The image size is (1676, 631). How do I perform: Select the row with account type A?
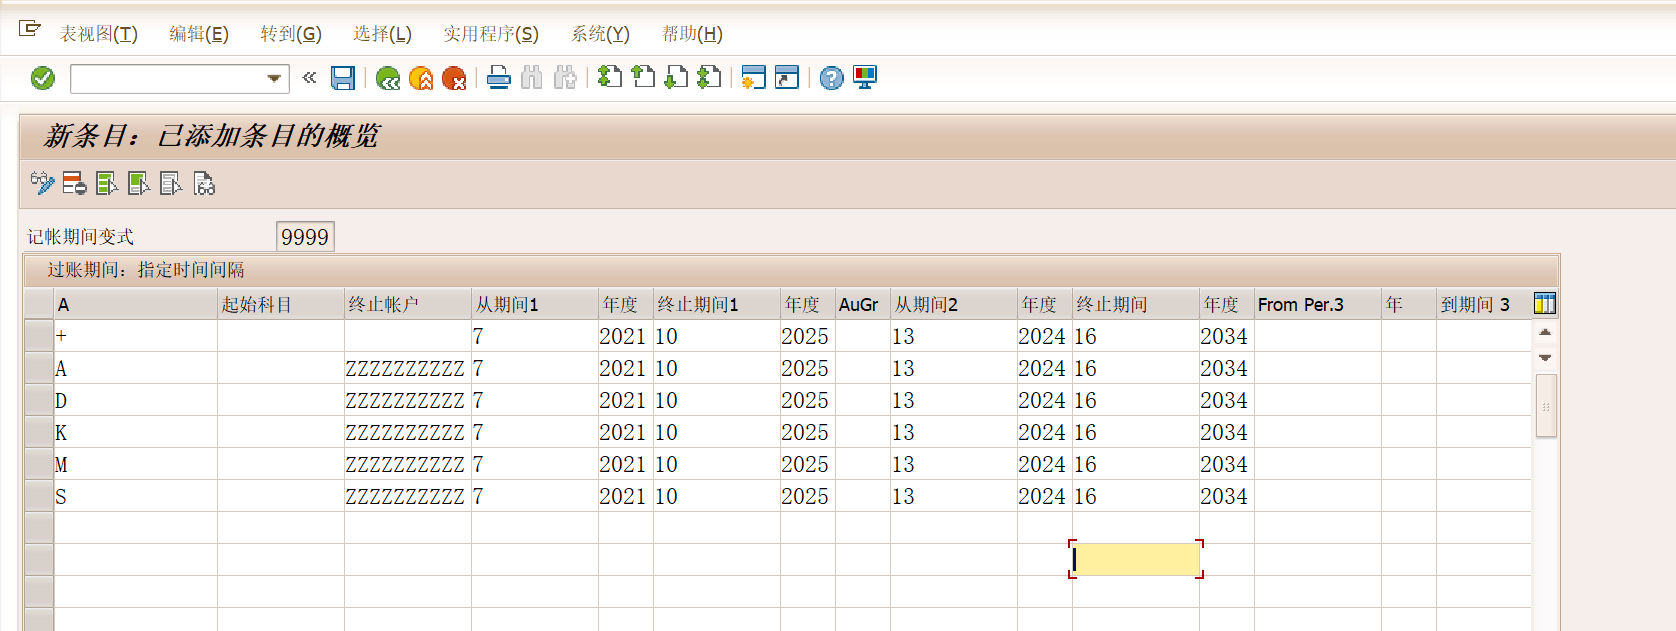(x=39, y=368)
